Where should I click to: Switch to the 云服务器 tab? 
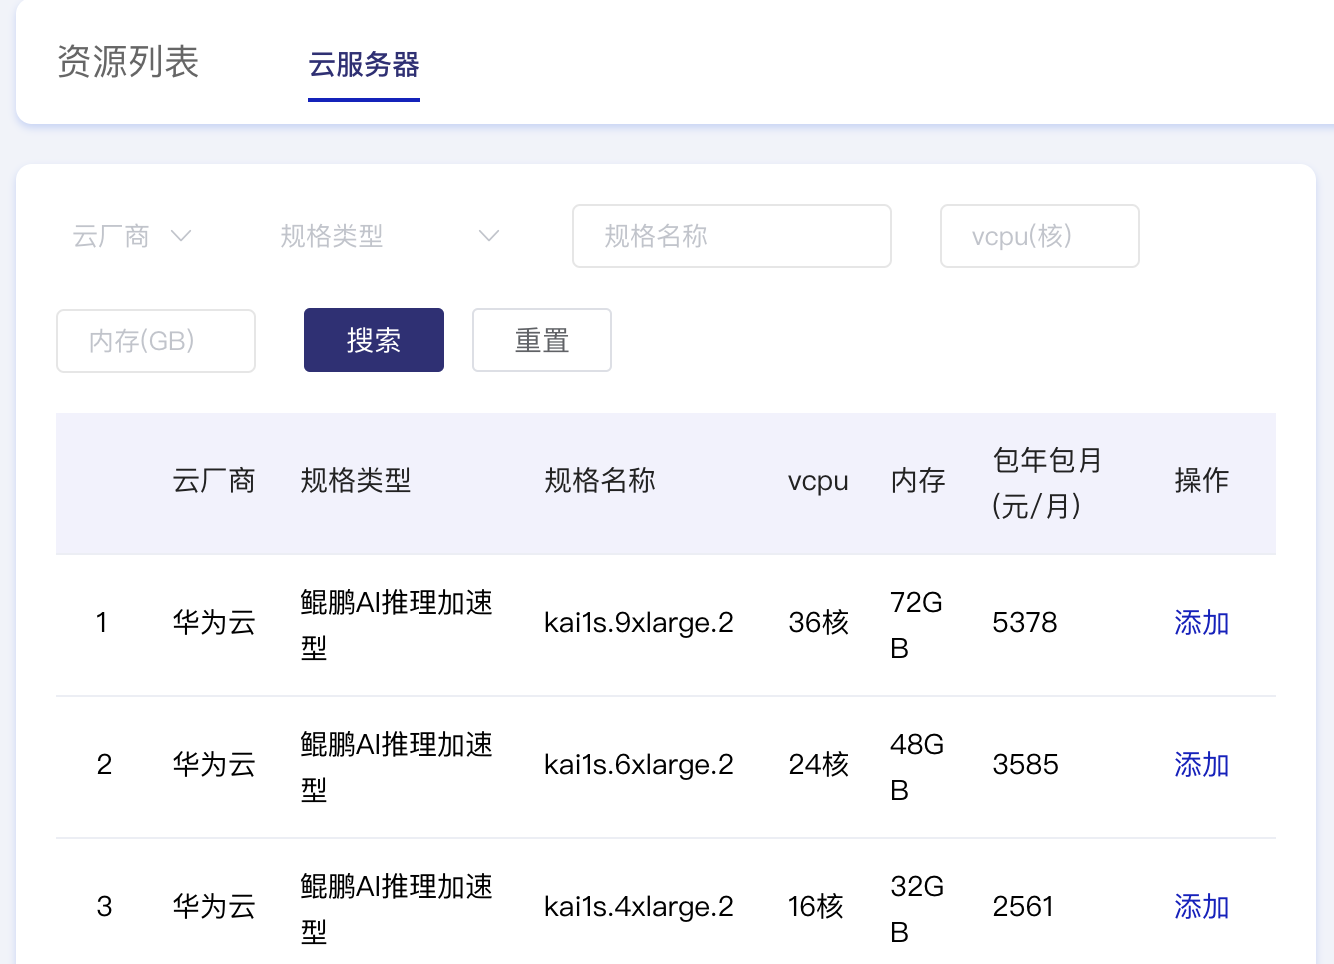(364, 65)
